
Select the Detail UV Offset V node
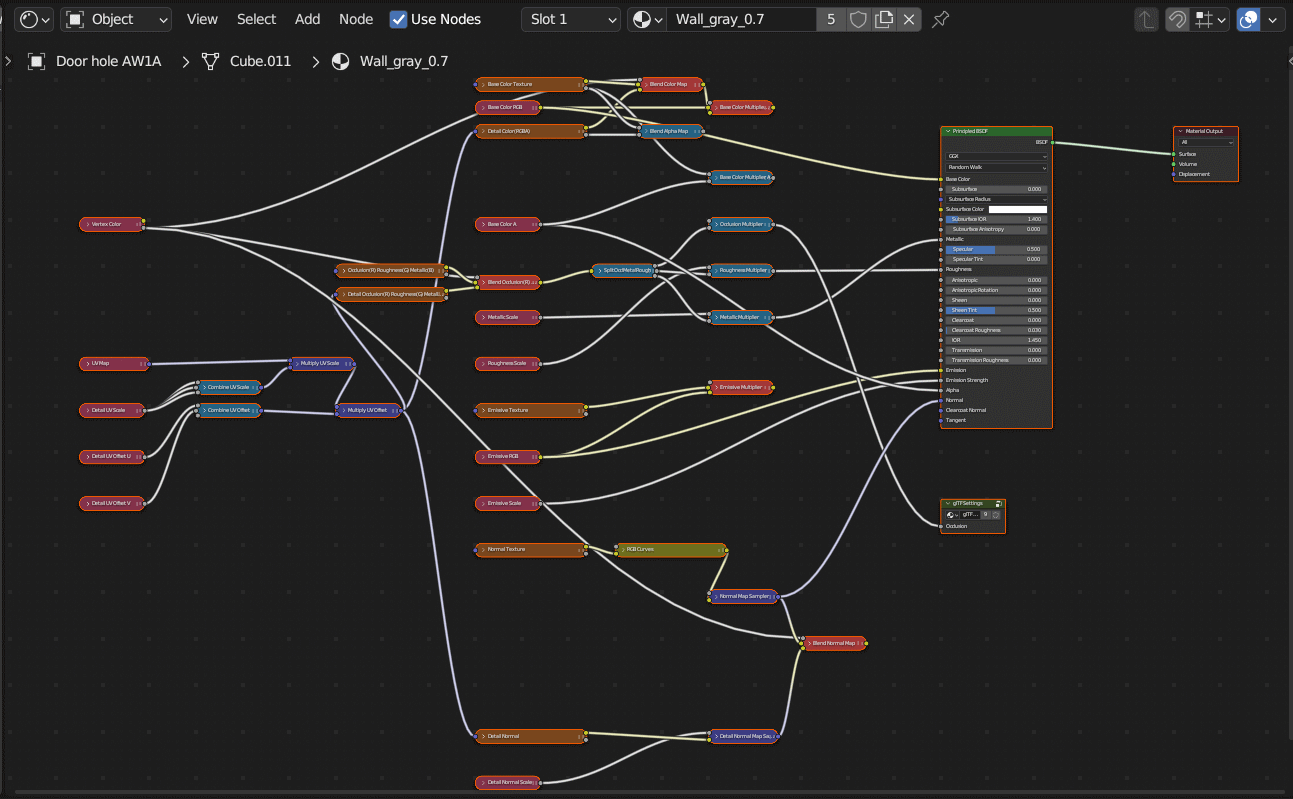coord(112,503)
